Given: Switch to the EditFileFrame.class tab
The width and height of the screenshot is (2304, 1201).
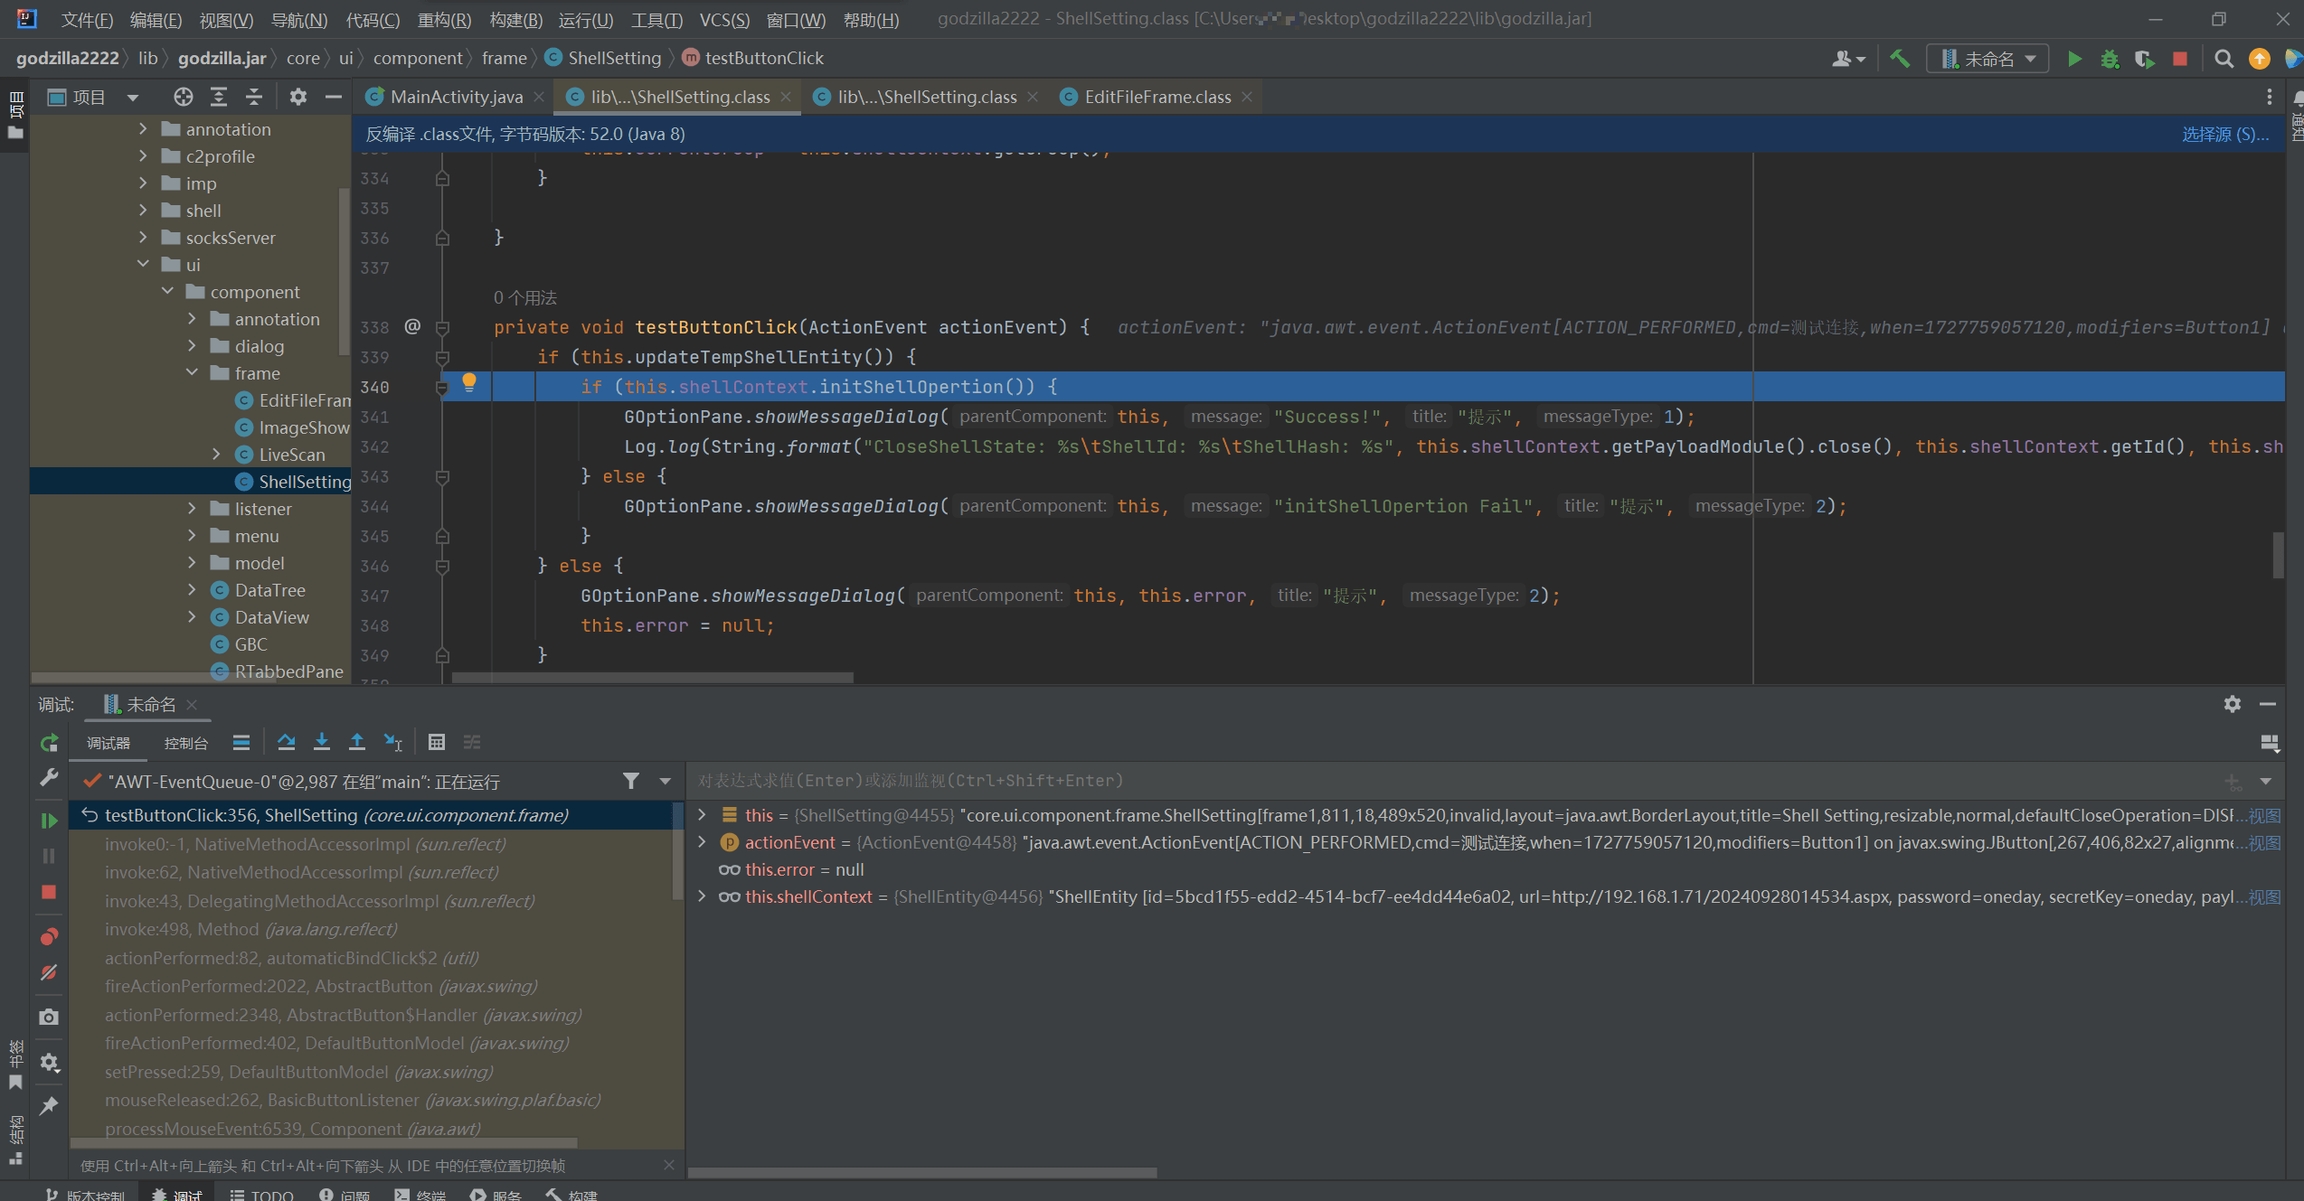Looking at the screenshot, I should 1156,97.
